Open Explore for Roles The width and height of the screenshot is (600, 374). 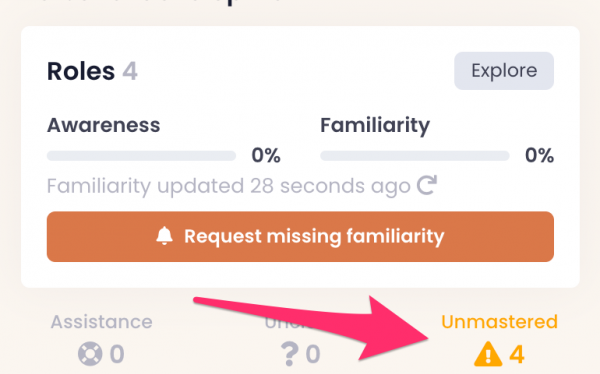point(504,71)
